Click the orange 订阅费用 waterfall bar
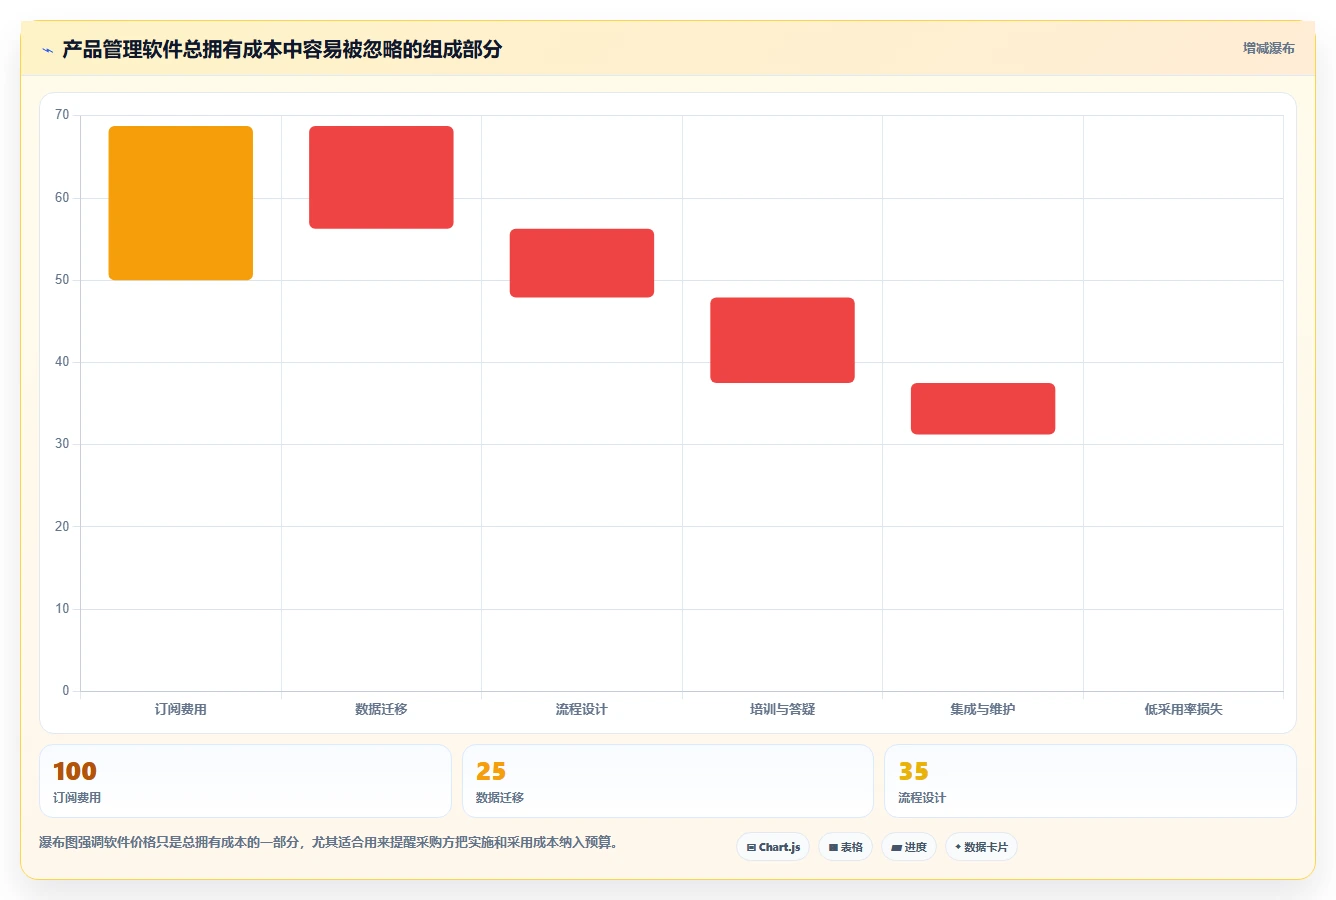Image resolution: width=1336 pixels, height=900 pixels. tap(181, 203)
